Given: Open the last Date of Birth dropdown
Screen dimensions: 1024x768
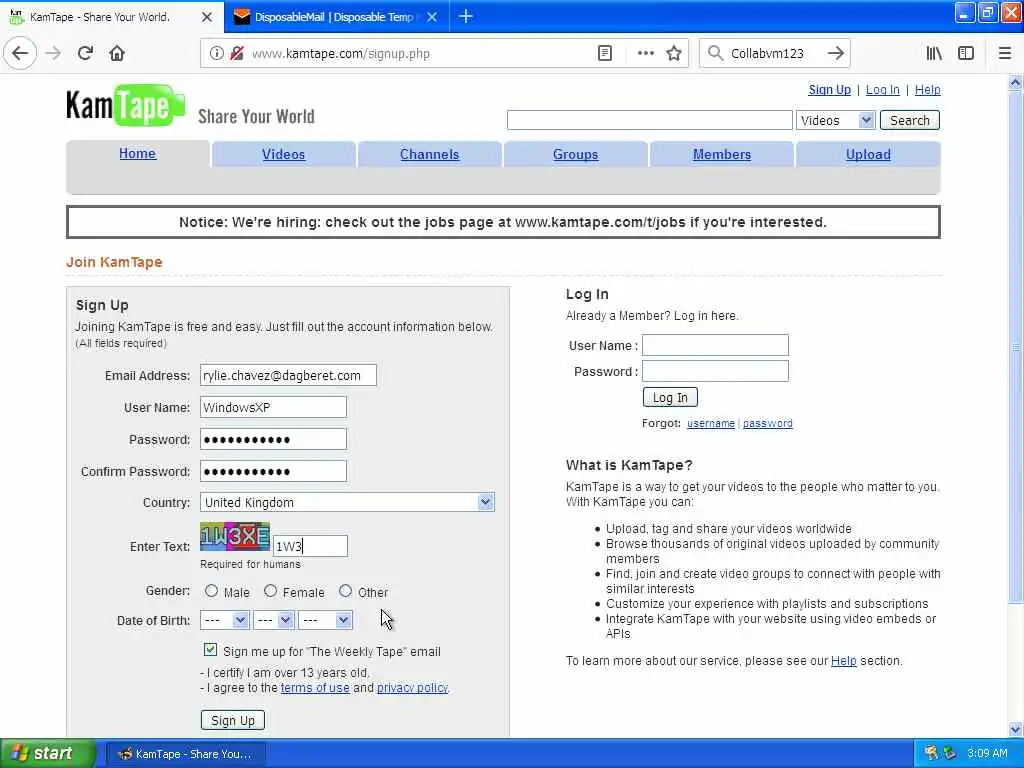Looking at the screenshot, I should point(325,620).
